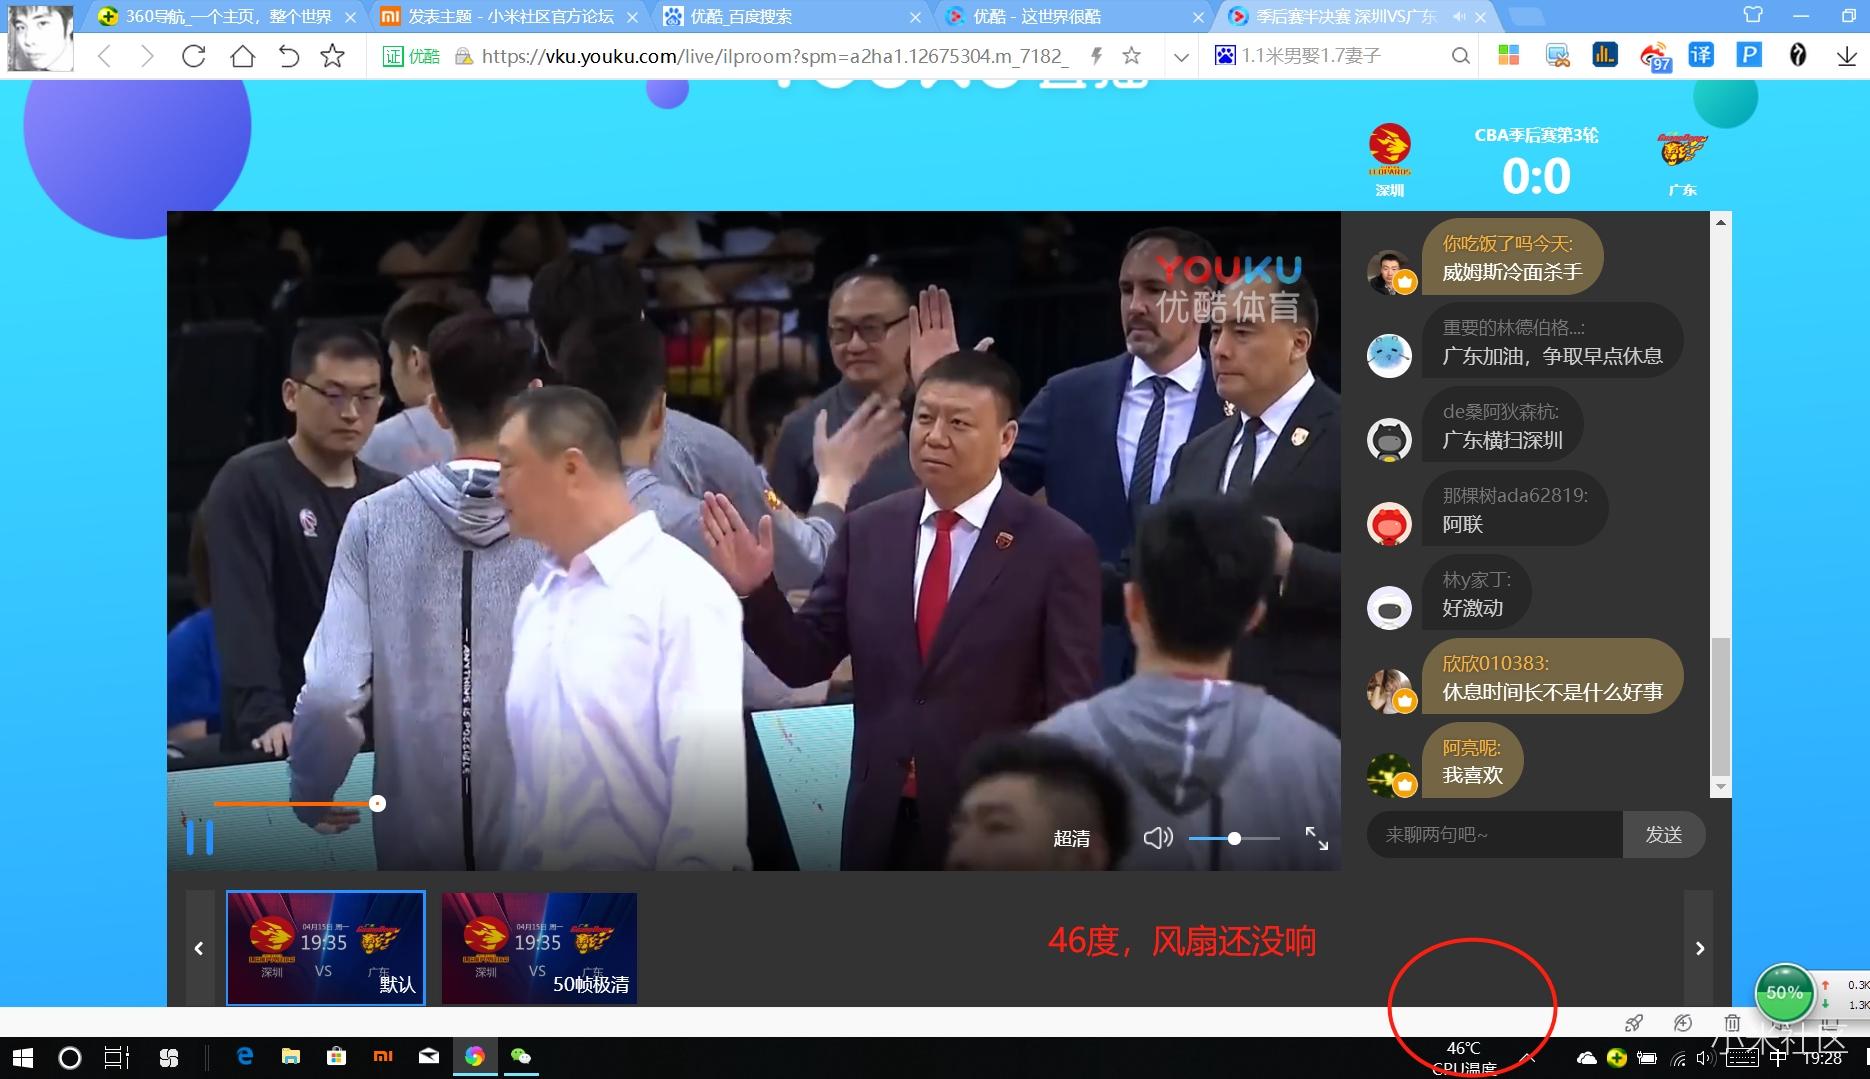Screen dimensions: 1870x1079
Task: Enter fullscreen video mode
Action: [x=1317, y=838]
